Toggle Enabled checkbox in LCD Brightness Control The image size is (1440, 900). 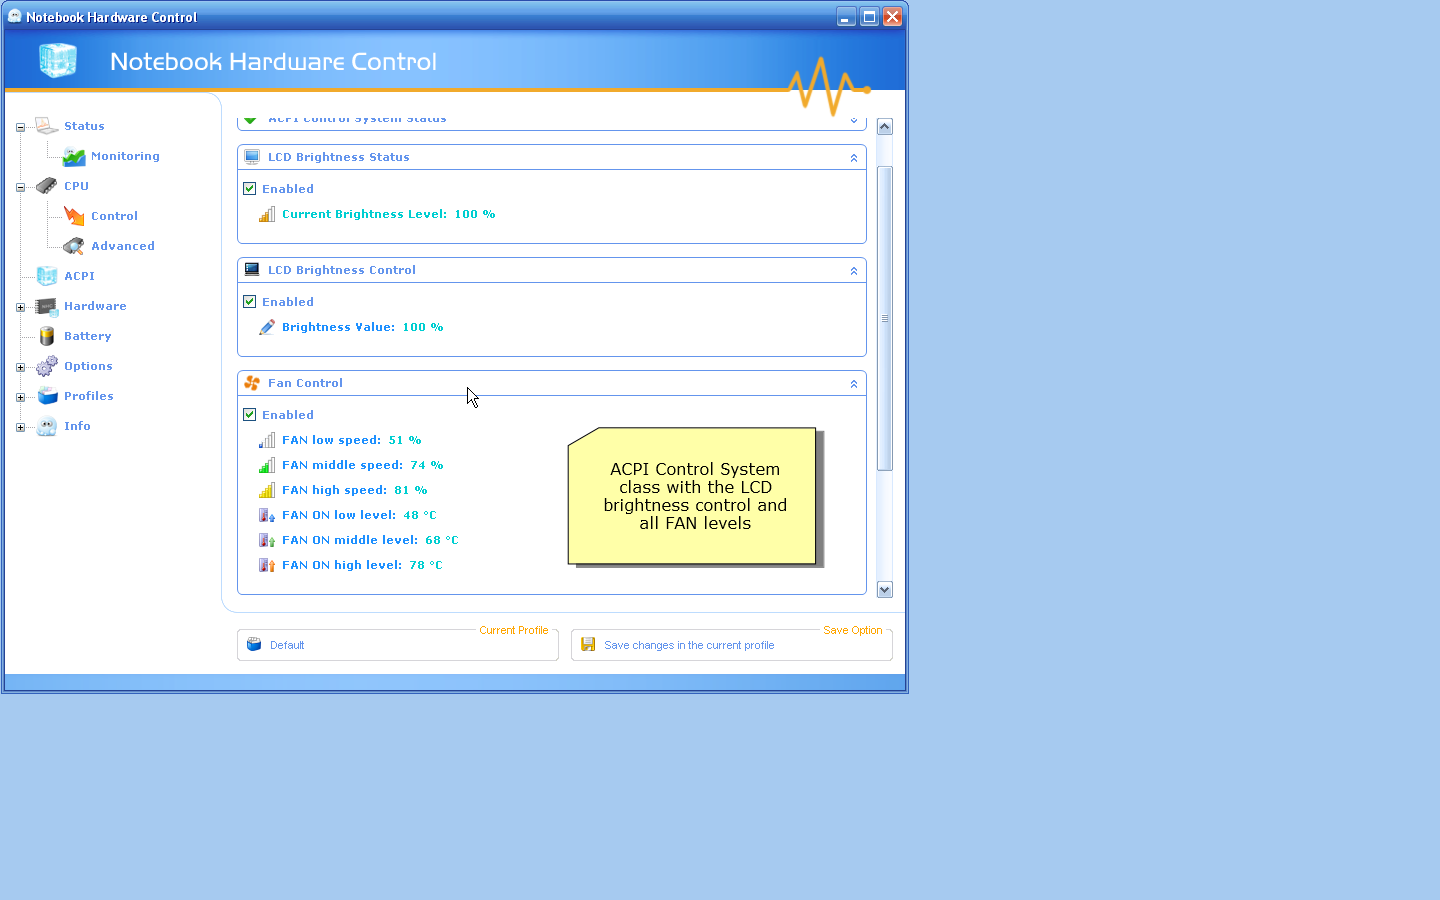pyautogui.click(x=250, y=302)
